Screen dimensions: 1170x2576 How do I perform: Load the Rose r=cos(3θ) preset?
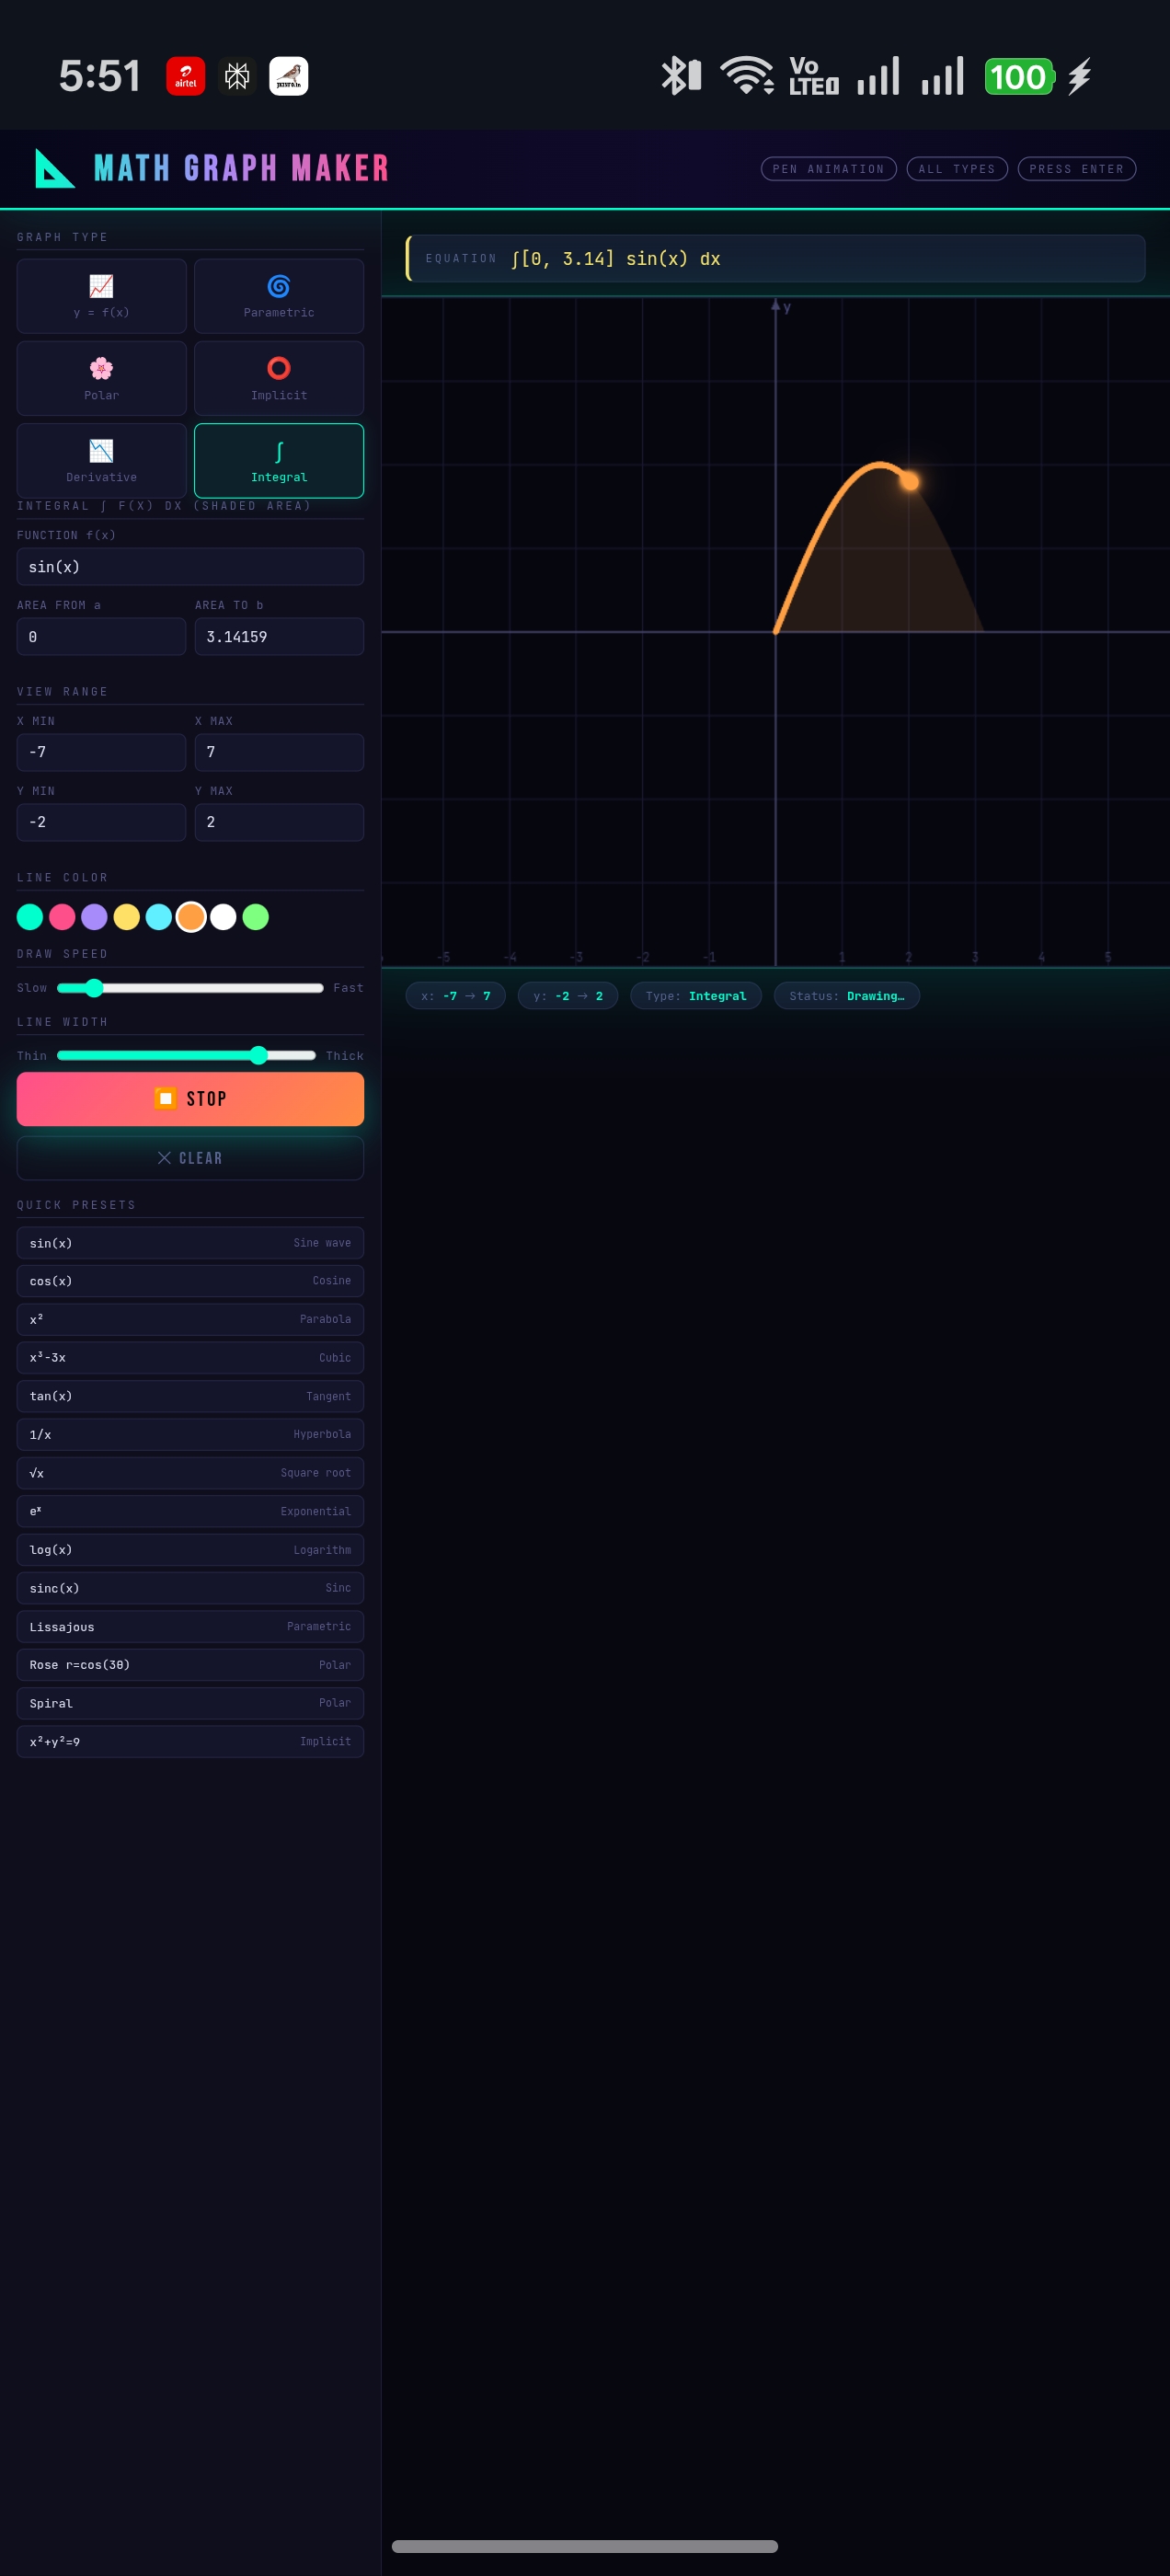(x=190, y=1664)
